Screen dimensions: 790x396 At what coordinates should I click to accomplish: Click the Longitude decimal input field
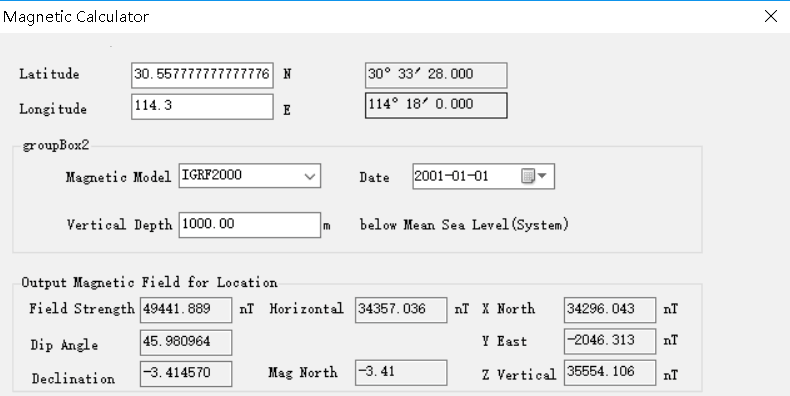pyautogui.click(x=202, y=106)
